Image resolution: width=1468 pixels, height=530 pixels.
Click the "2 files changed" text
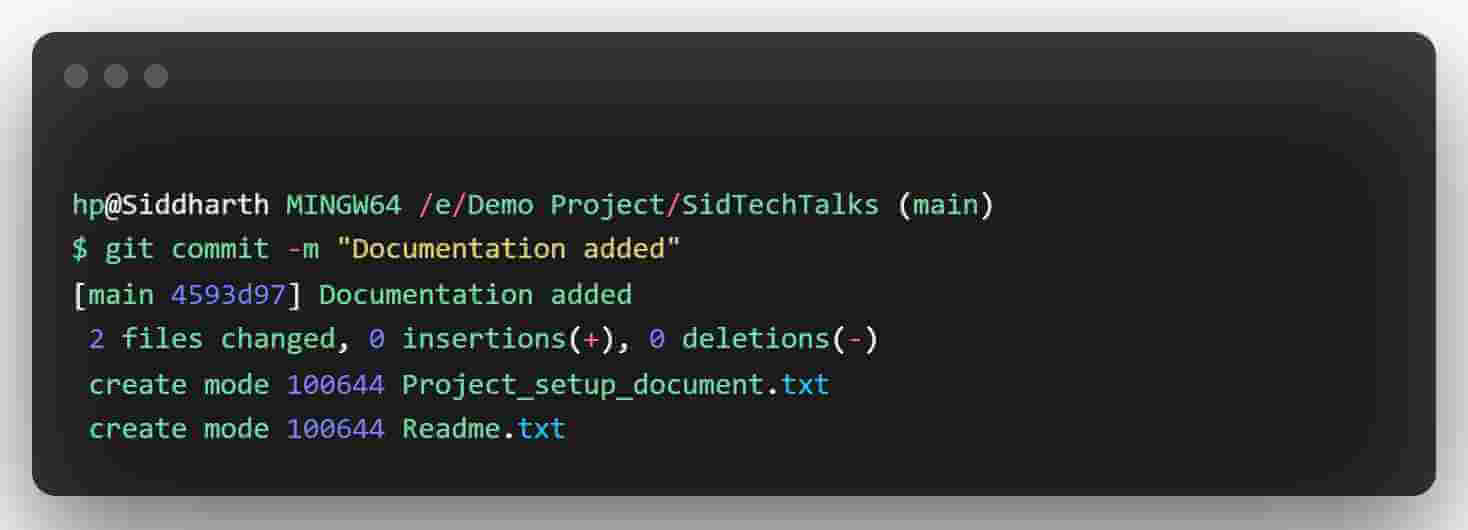click(212, 340)
